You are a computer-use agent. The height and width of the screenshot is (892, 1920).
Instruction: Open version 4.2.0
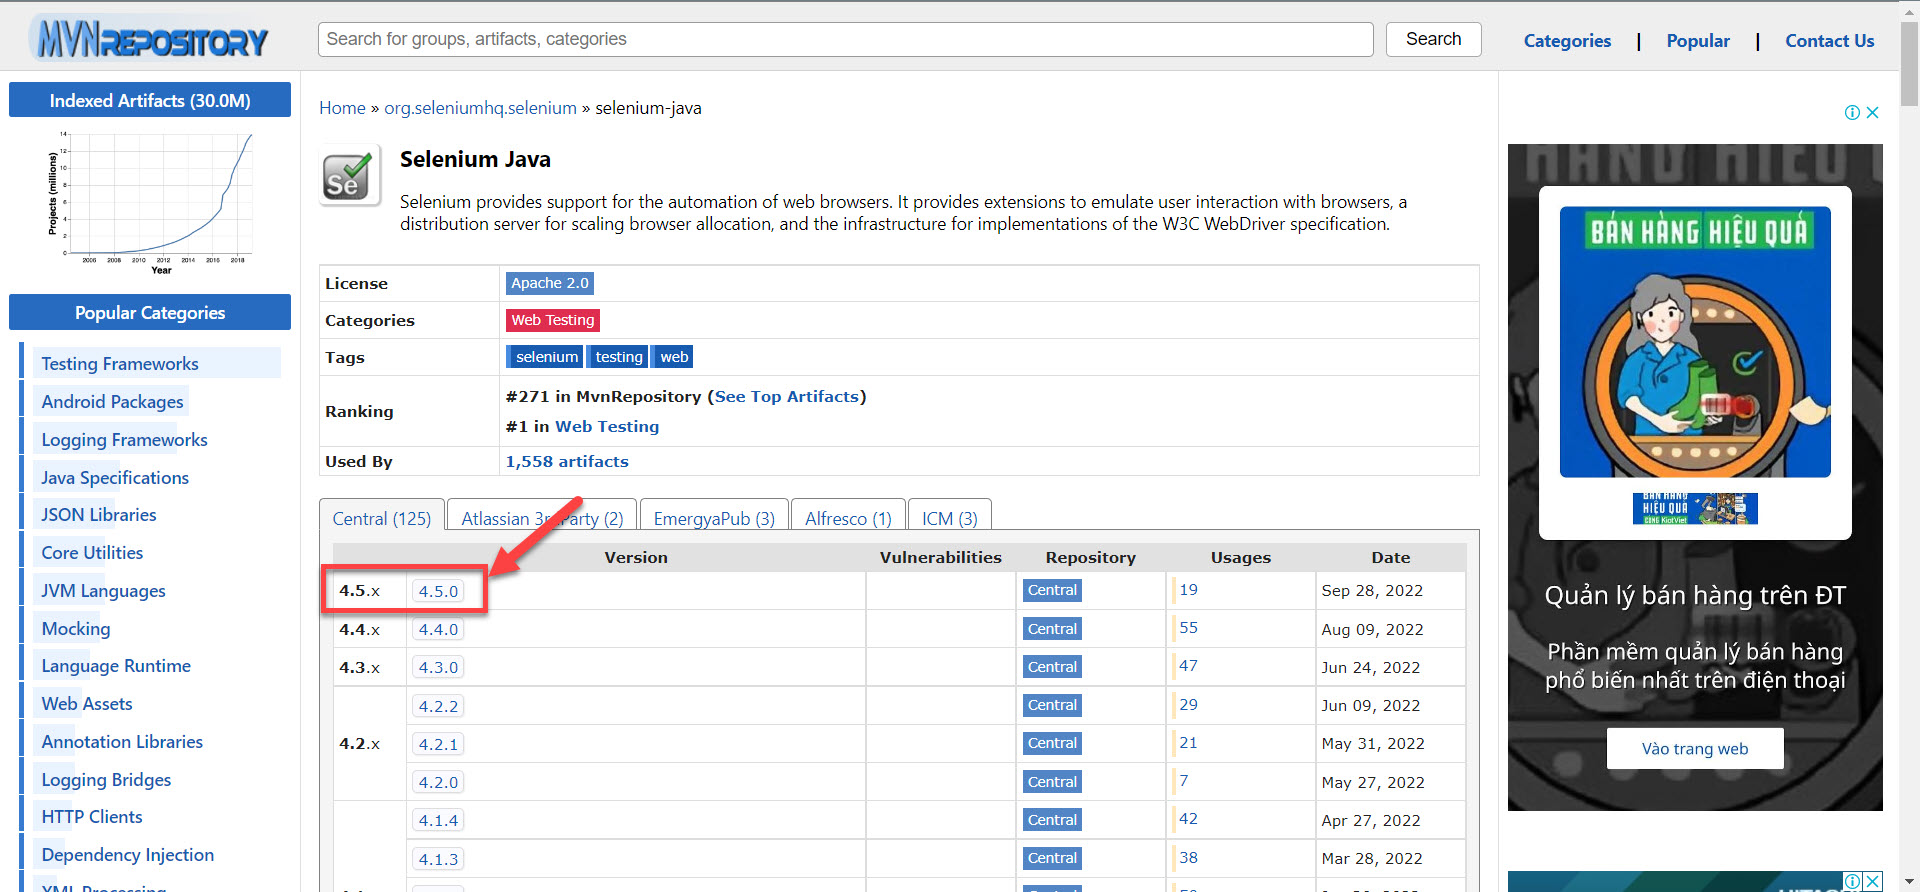[438, 783]
